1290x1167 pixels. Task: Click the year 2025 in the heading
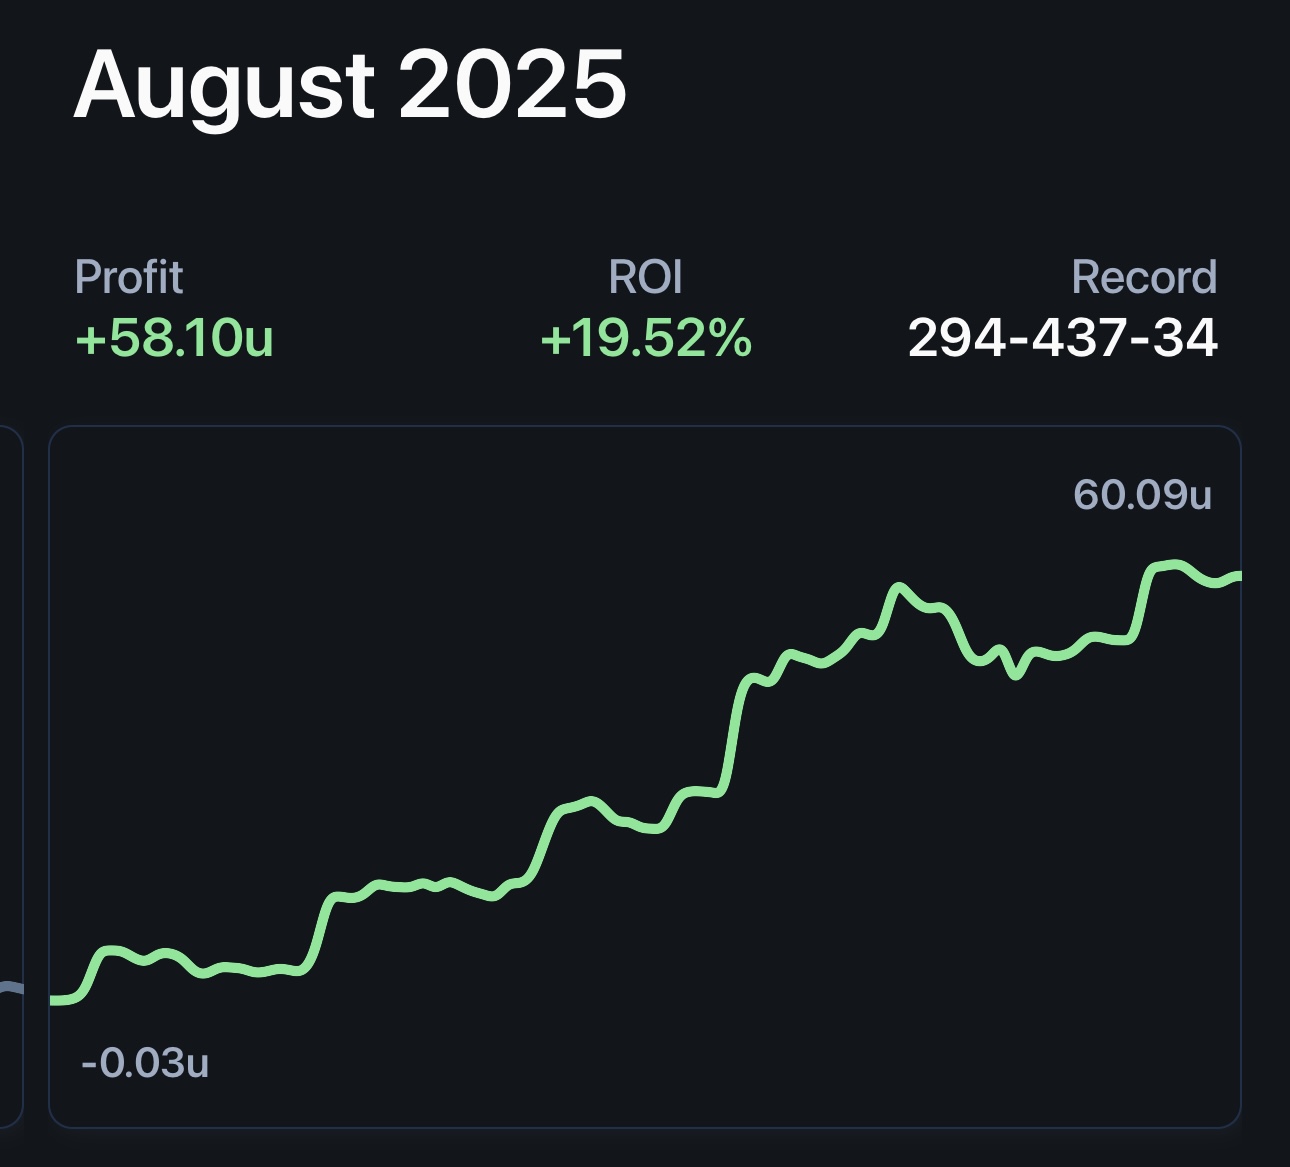tap(512, 84)
